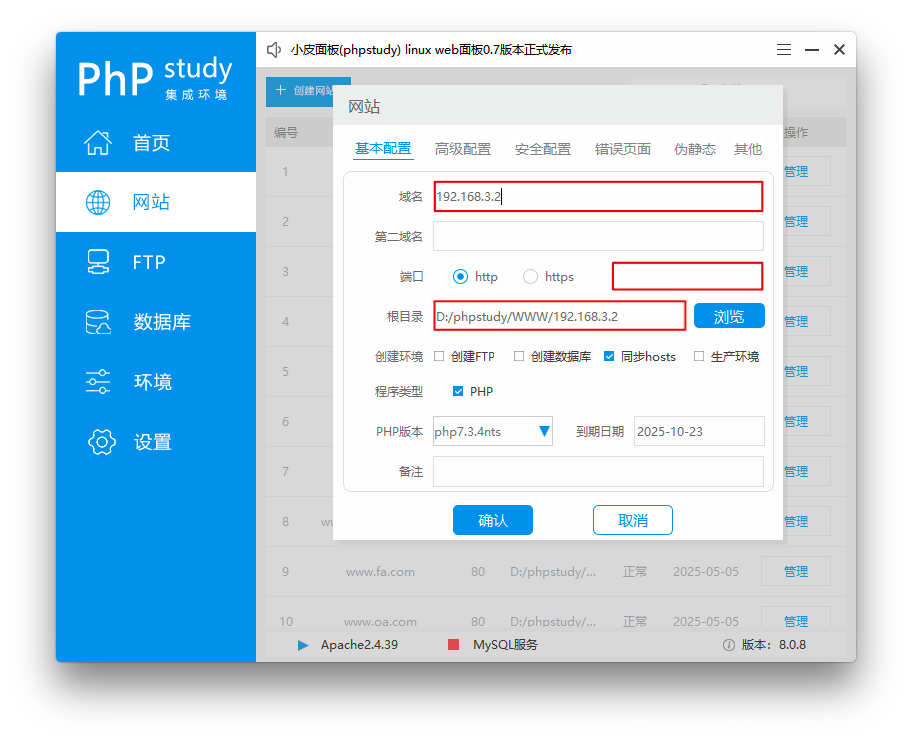Click the 浏览 browse button
Viewport: 912px width, 742px height.
(x=729, y=316)
